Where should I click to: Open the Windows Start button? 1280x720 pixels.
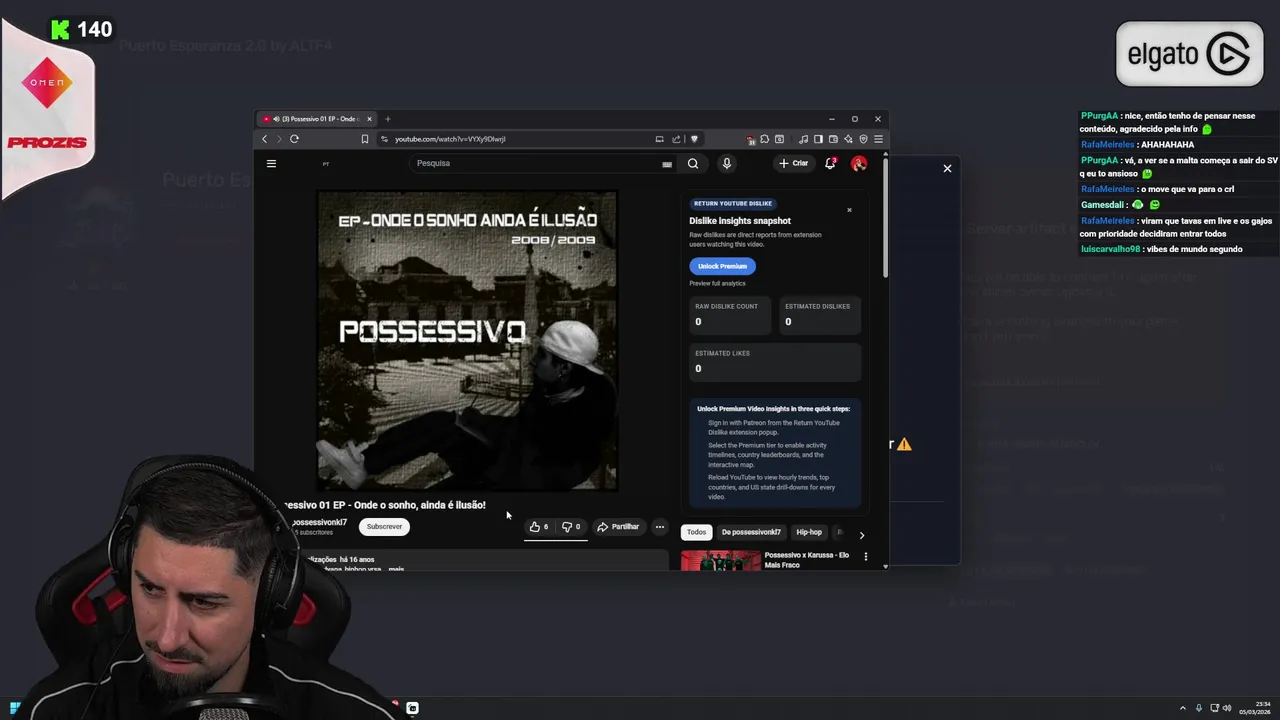[15, 708]
